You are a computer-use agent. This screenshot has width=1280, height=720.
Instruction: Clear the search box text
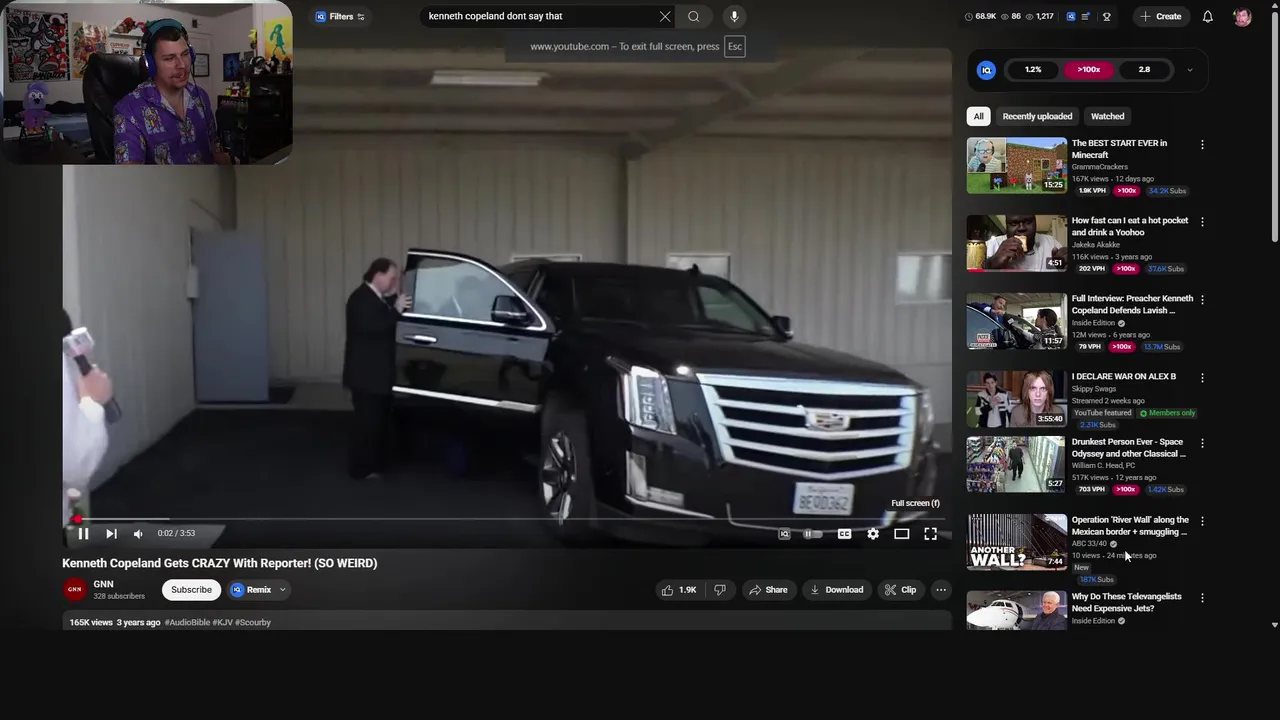click(x=665, y=16)
